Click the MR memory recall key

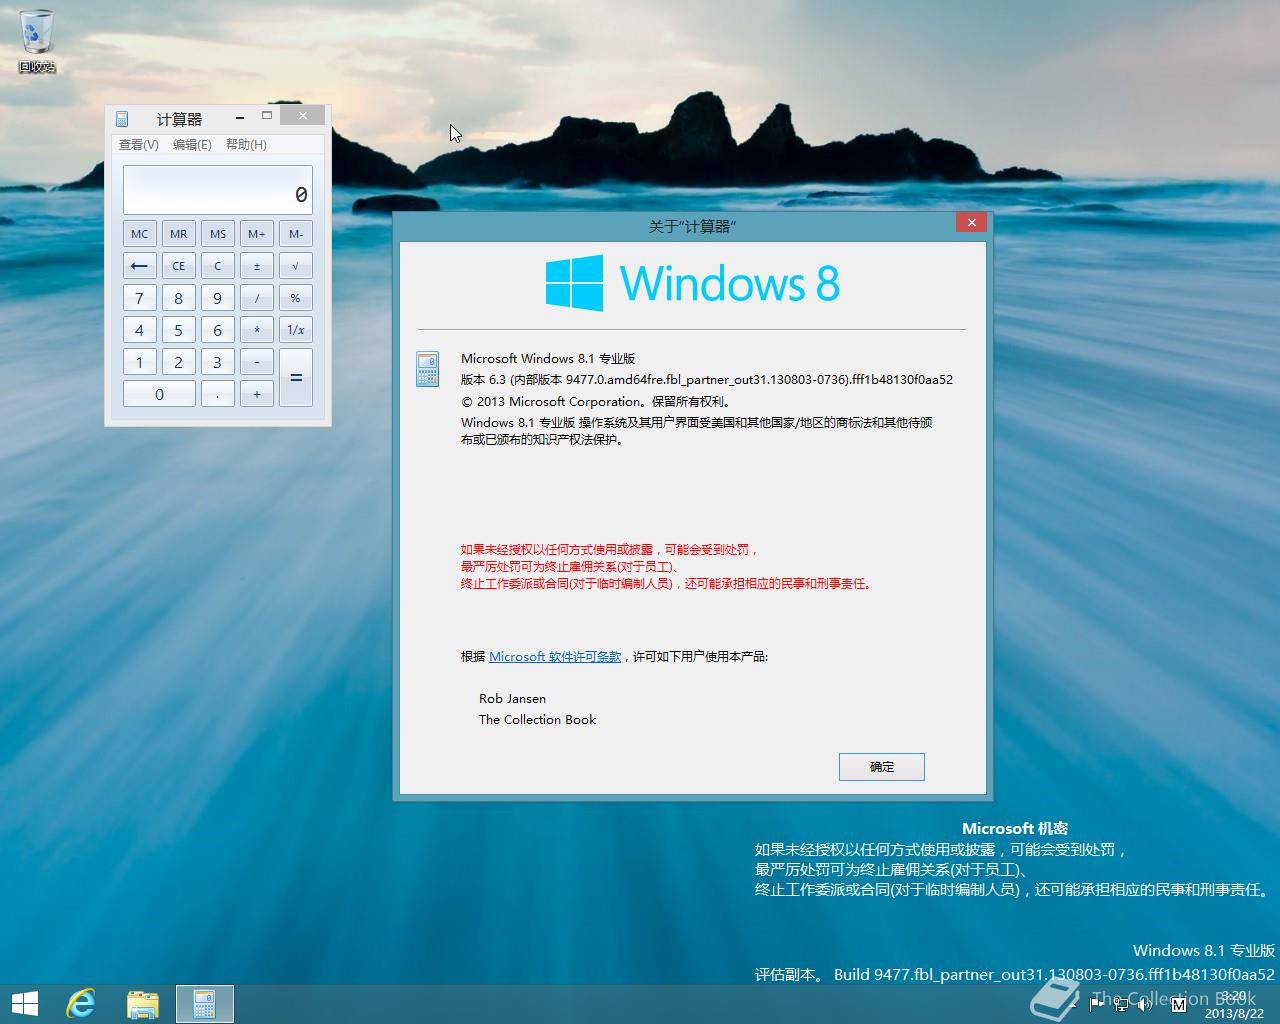tap(178, 234)
